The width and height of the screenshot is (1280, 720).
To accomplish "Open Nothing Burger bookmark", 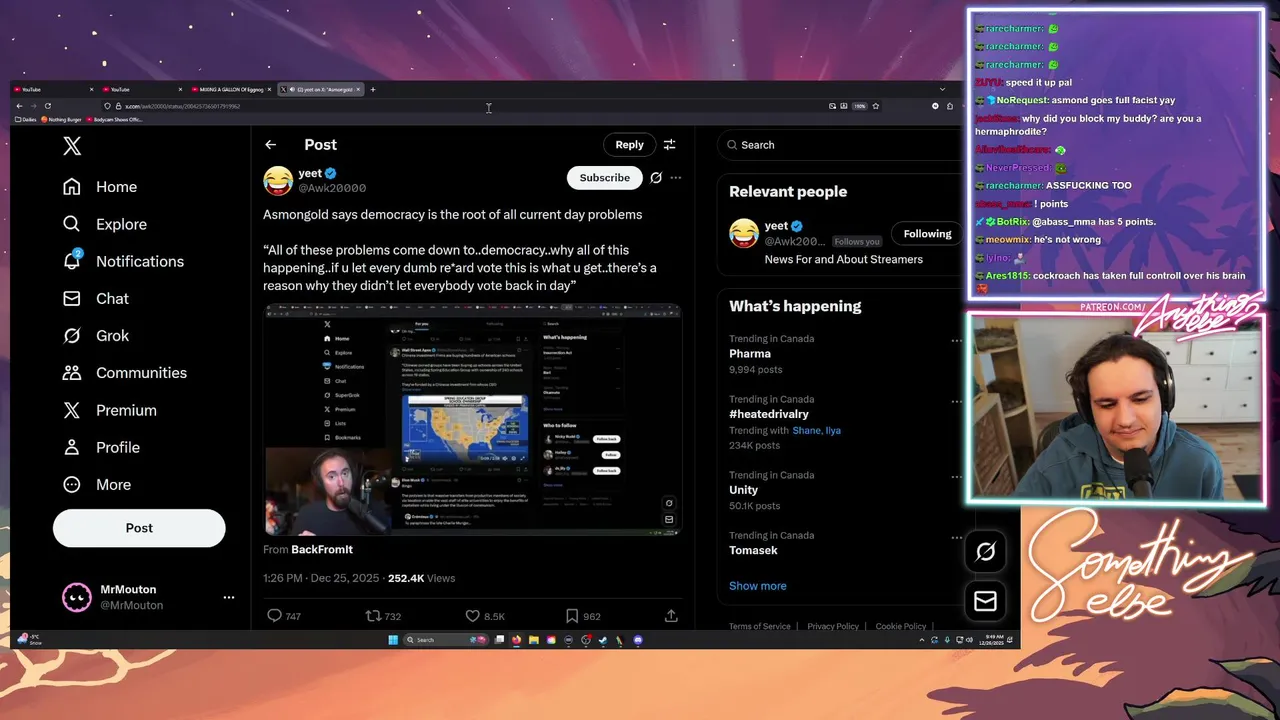I will [x=61, y=119].
